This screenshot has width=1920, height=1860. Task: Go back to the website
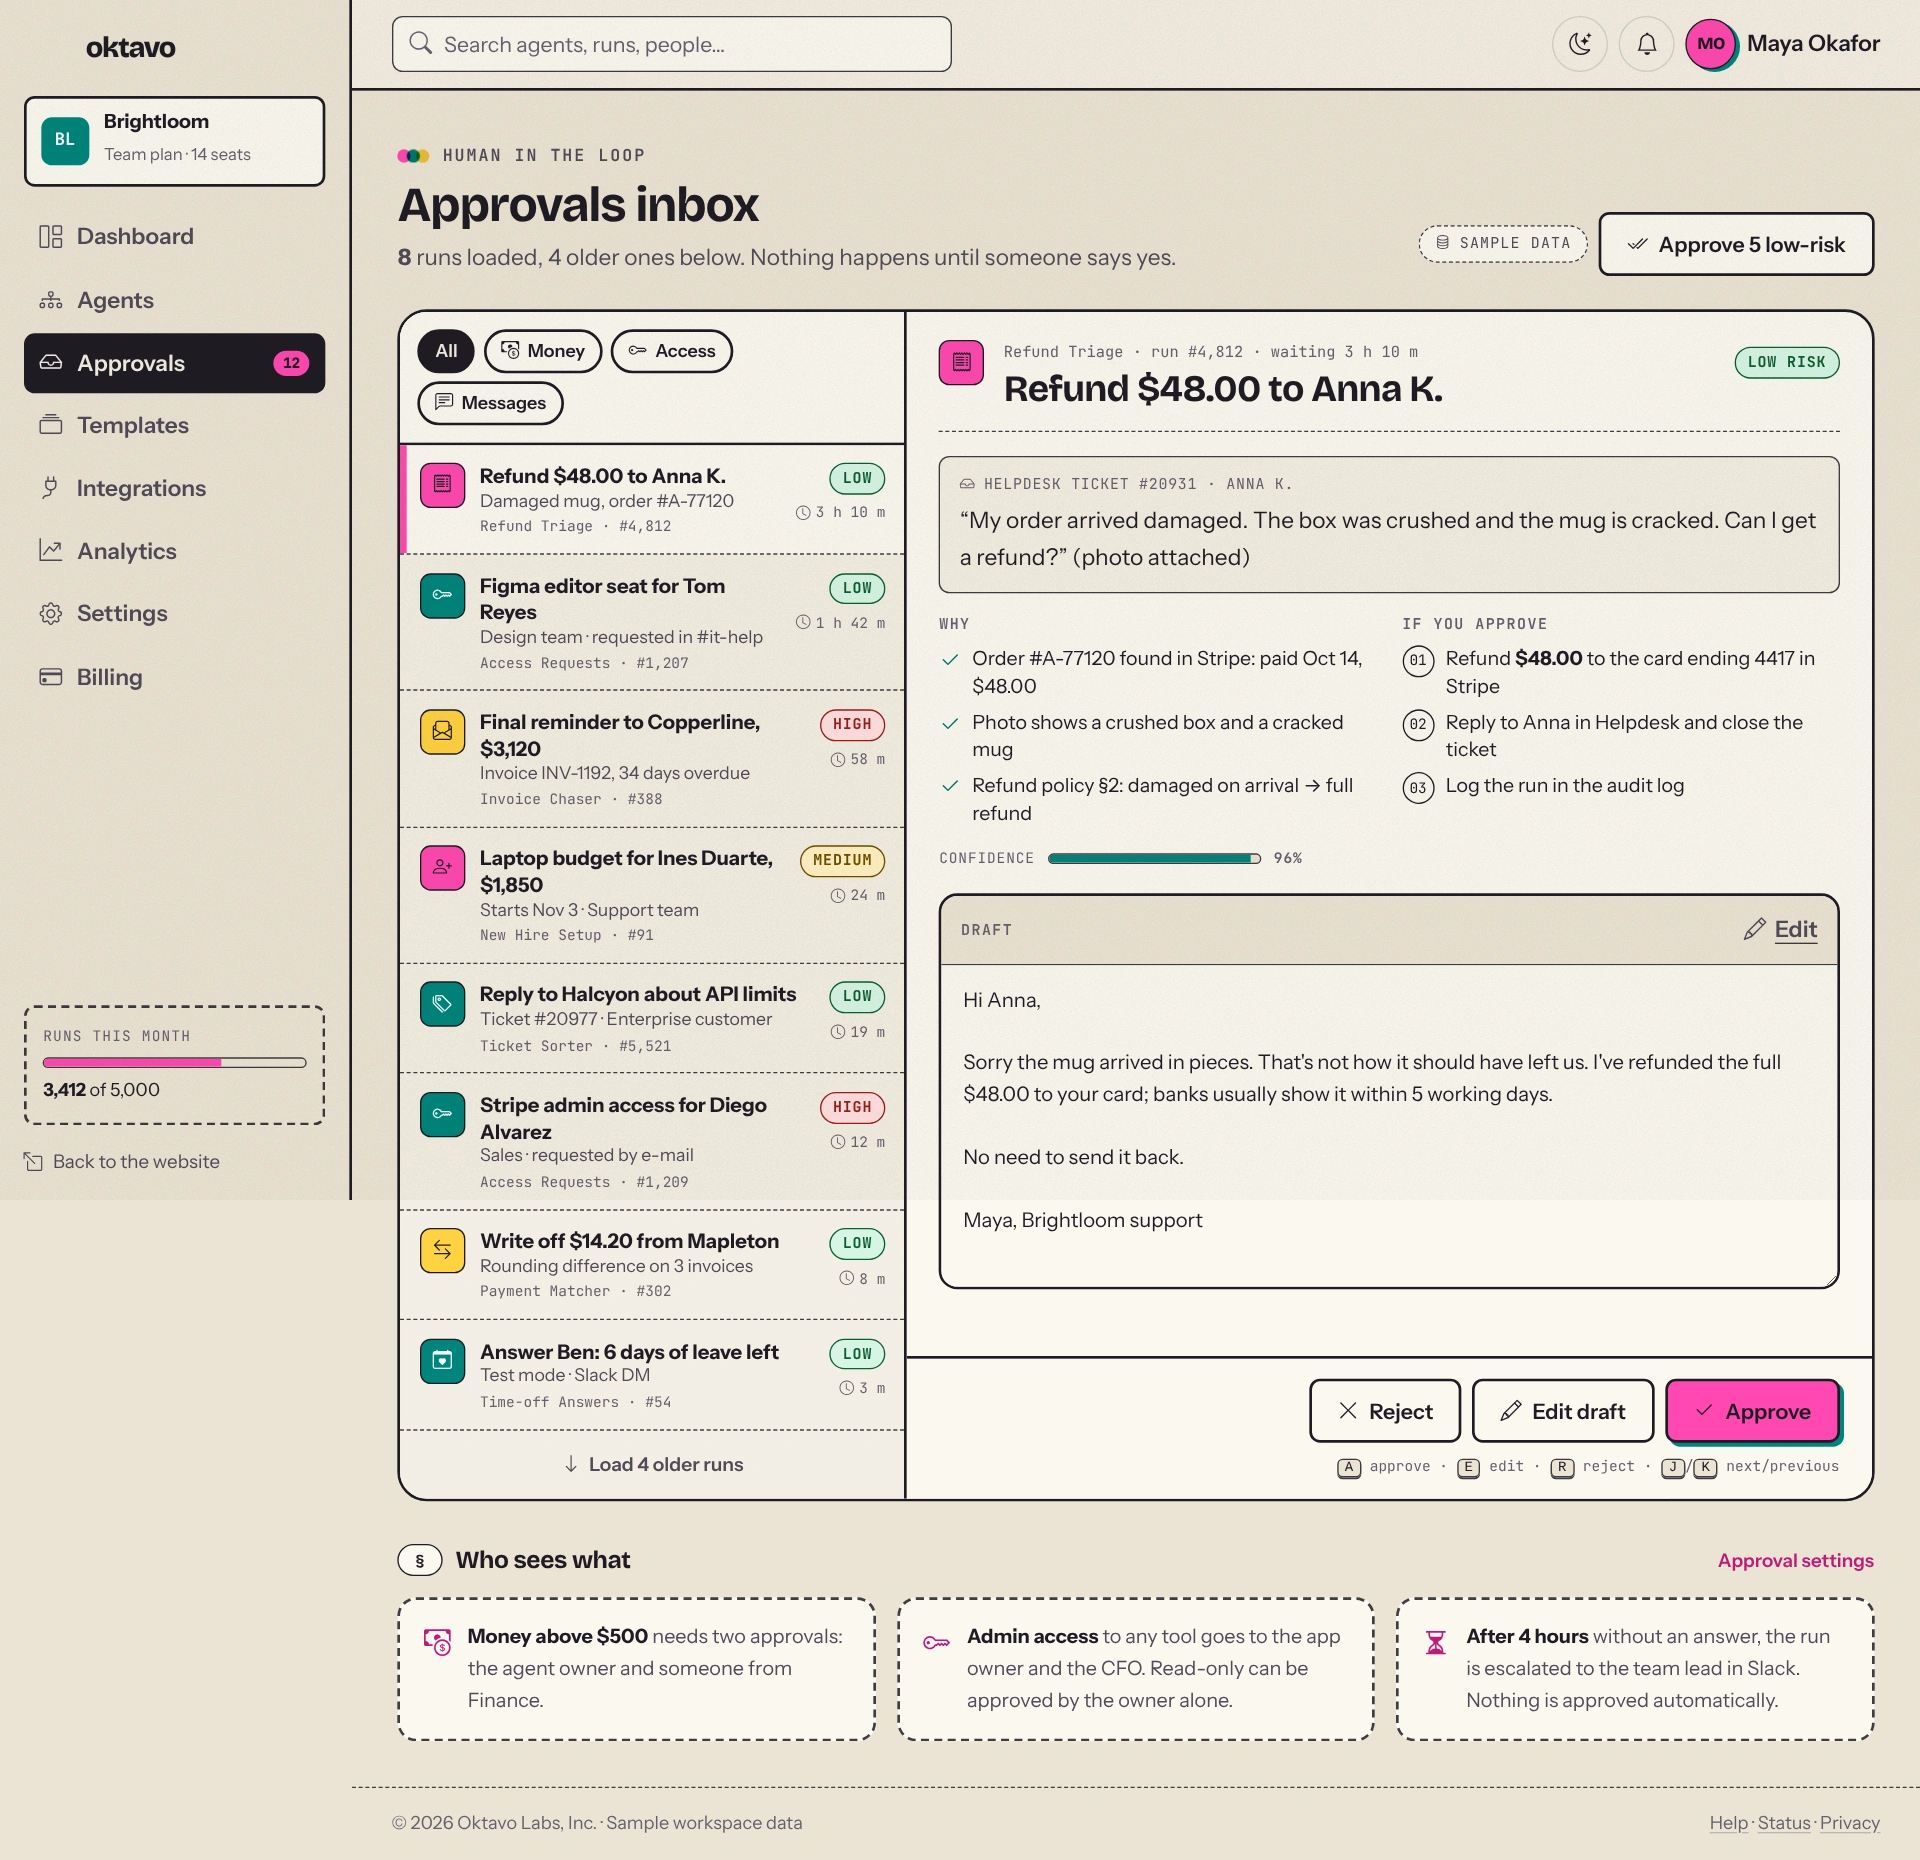[x=122, y=1161]
